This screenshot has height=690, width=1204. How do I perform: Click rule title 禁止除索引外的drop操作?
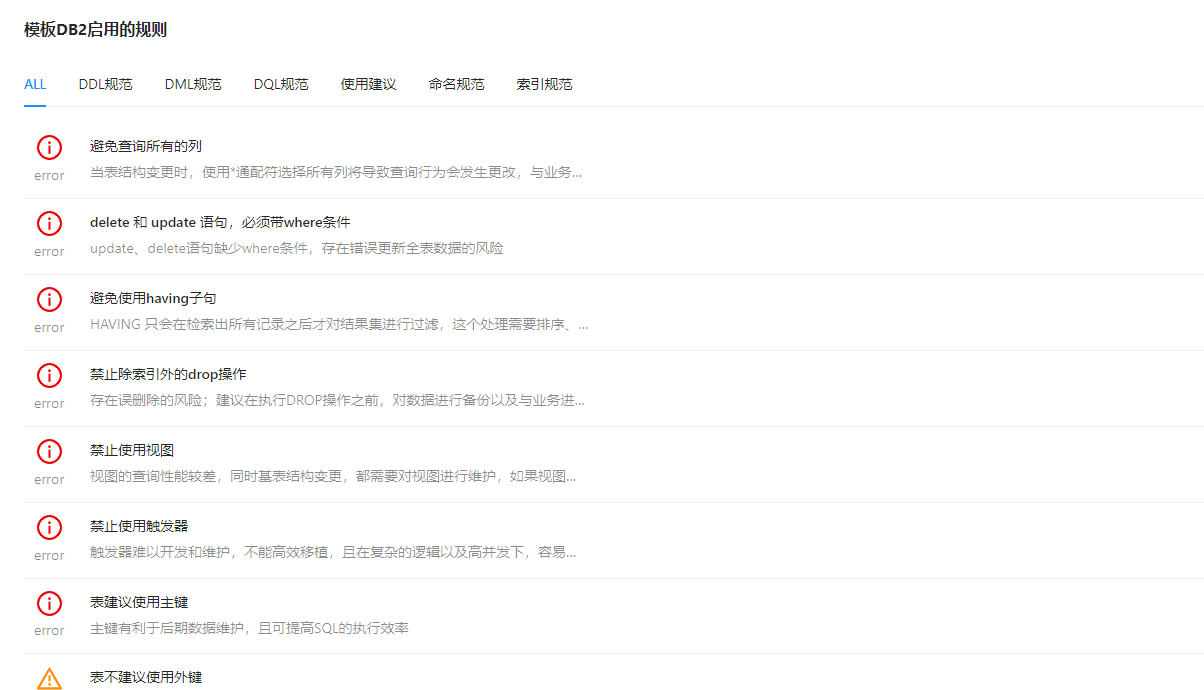pyautogui.click(x=168, y=374)
